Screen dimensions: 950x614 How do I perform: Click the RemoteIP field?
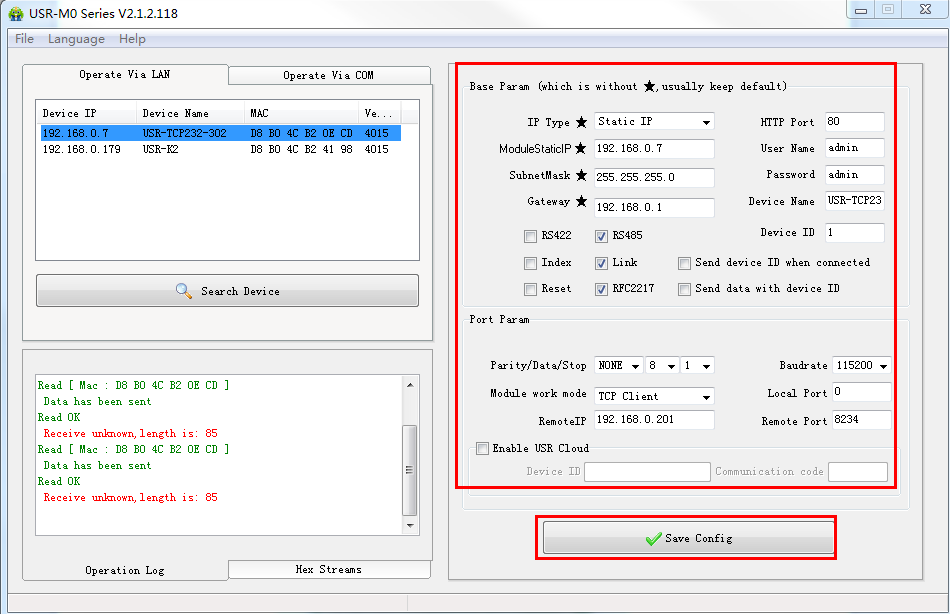[654, 420]
